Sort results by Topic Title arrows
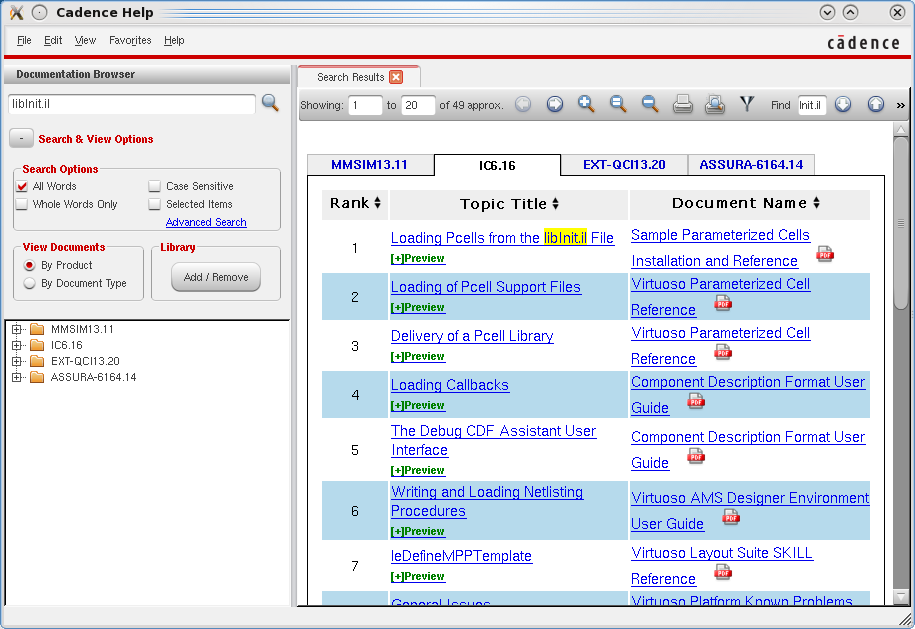This screenshot has width=915, height=629. (556, 203)
